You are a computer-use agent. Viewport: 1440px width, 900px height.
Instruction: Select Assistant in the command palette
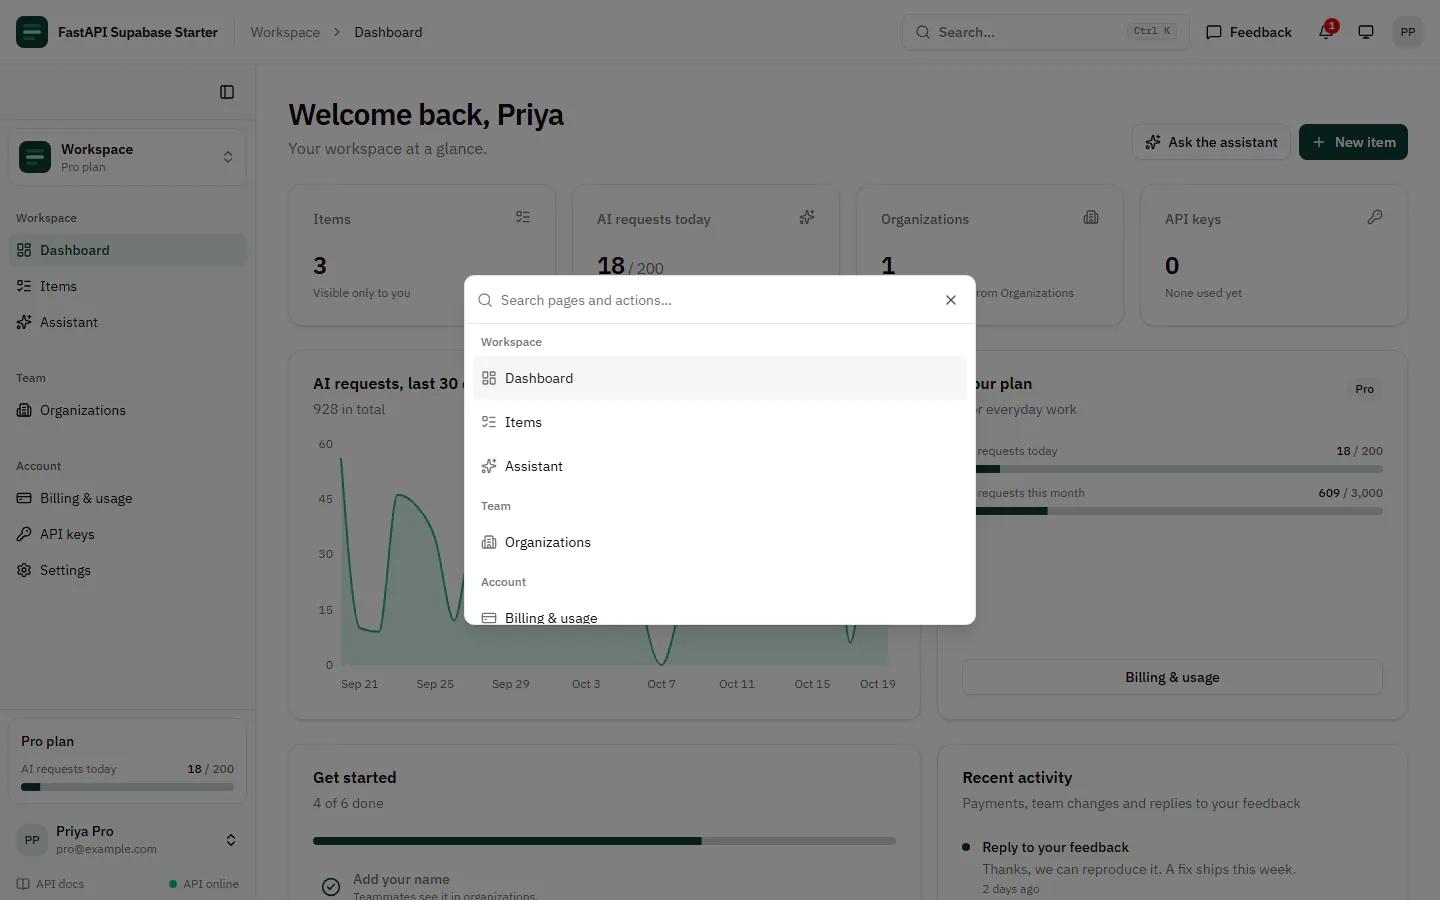[x=719, y=466]
